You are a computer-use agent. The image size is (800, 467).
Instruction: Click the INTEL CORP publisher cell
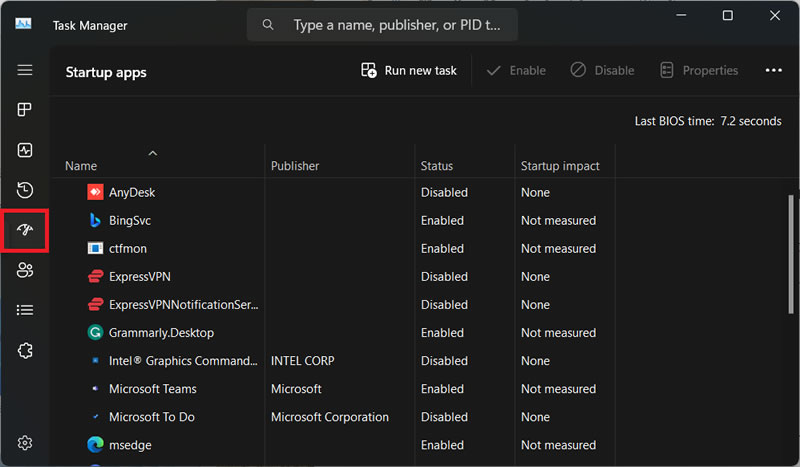303,361
